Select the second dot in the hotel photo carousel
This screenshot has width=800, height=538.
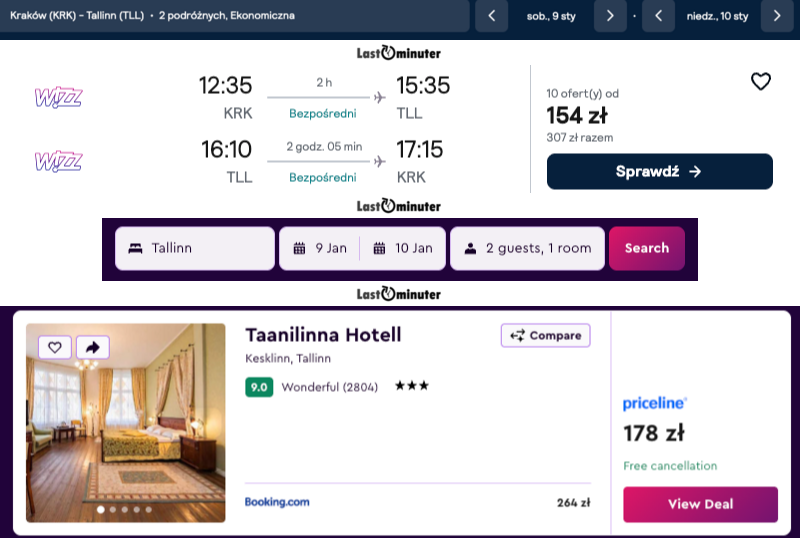pyautogui.click(x=113, y=509)
